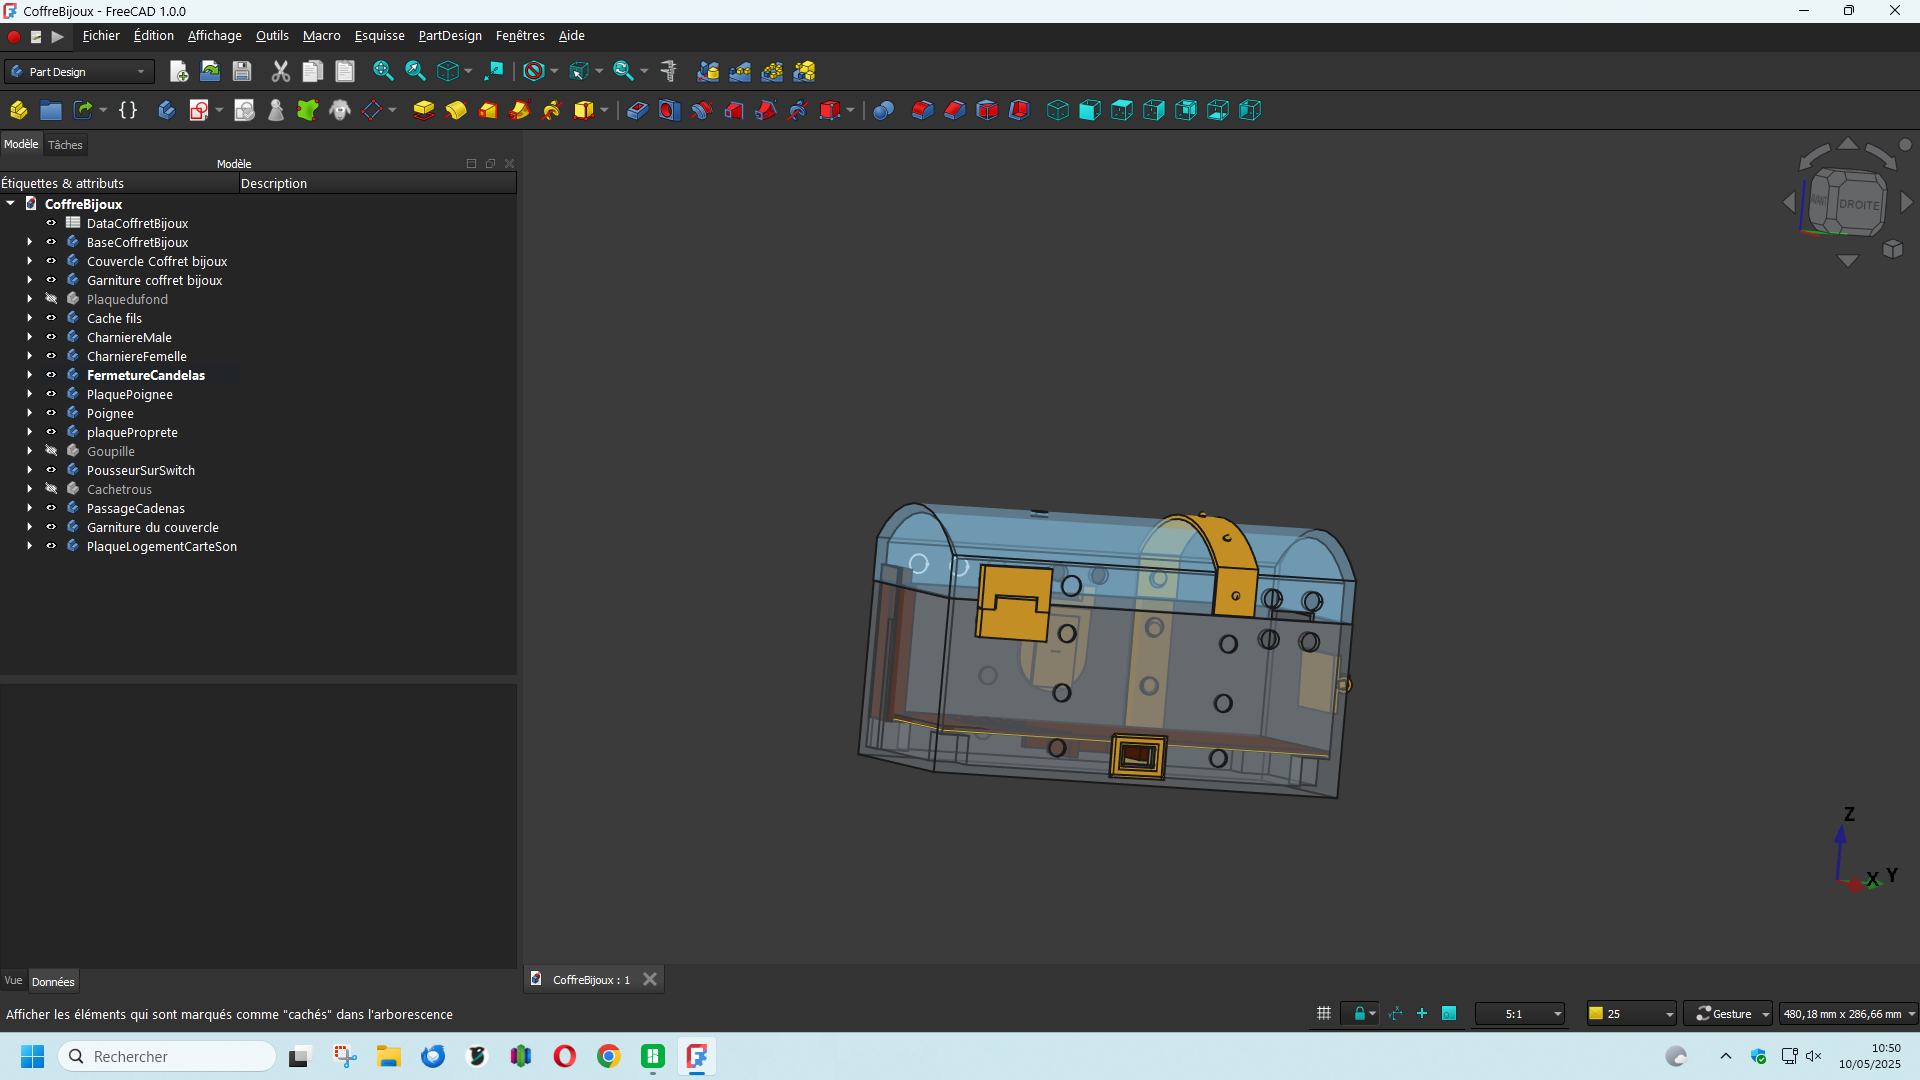1920x1080 pixels.
Task: Select FermetureCandelas in the model tree
Action: pyautogui.click(x=145, y=375)
